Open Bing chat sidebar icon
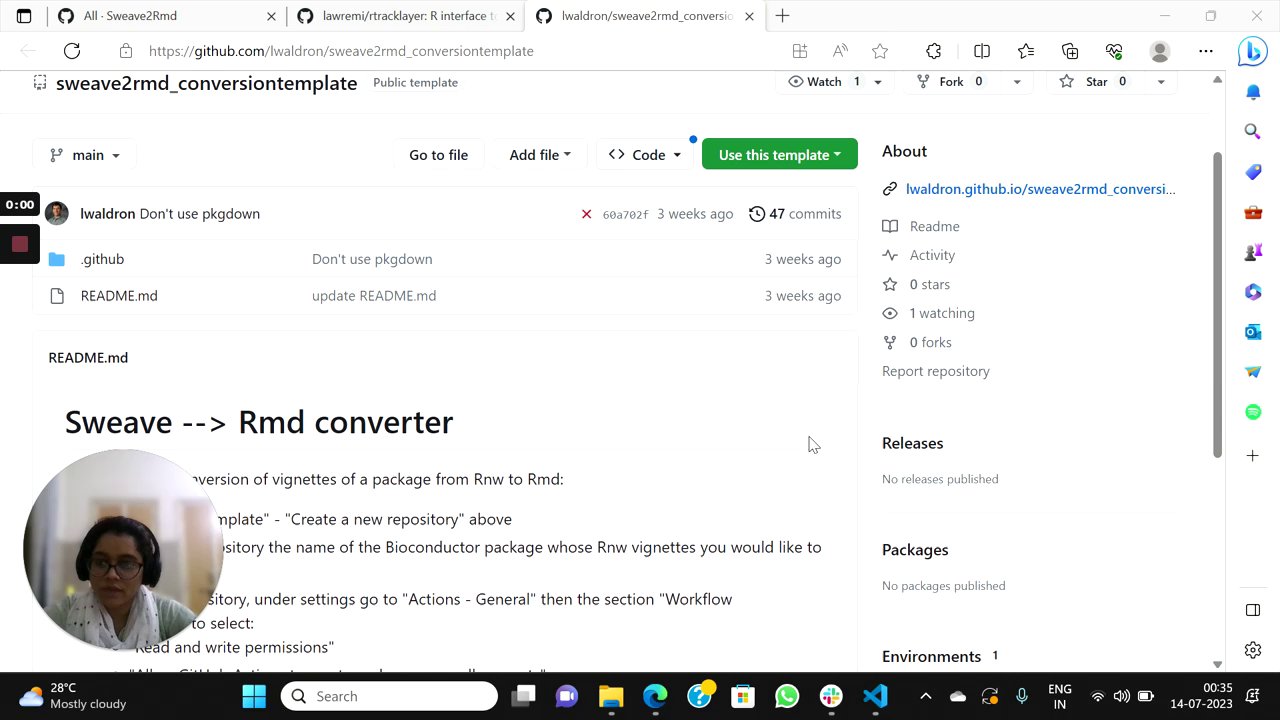The height and width of the screenshot is (720, 1280). tap(1253, 51)
